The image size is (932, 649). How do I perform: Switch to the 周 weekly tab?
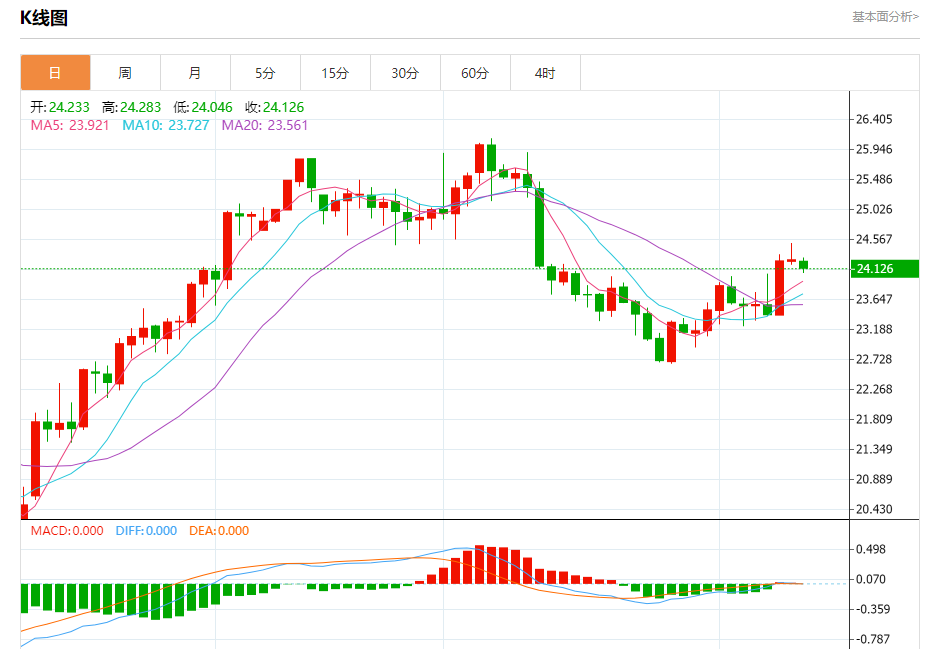[125, 73]
